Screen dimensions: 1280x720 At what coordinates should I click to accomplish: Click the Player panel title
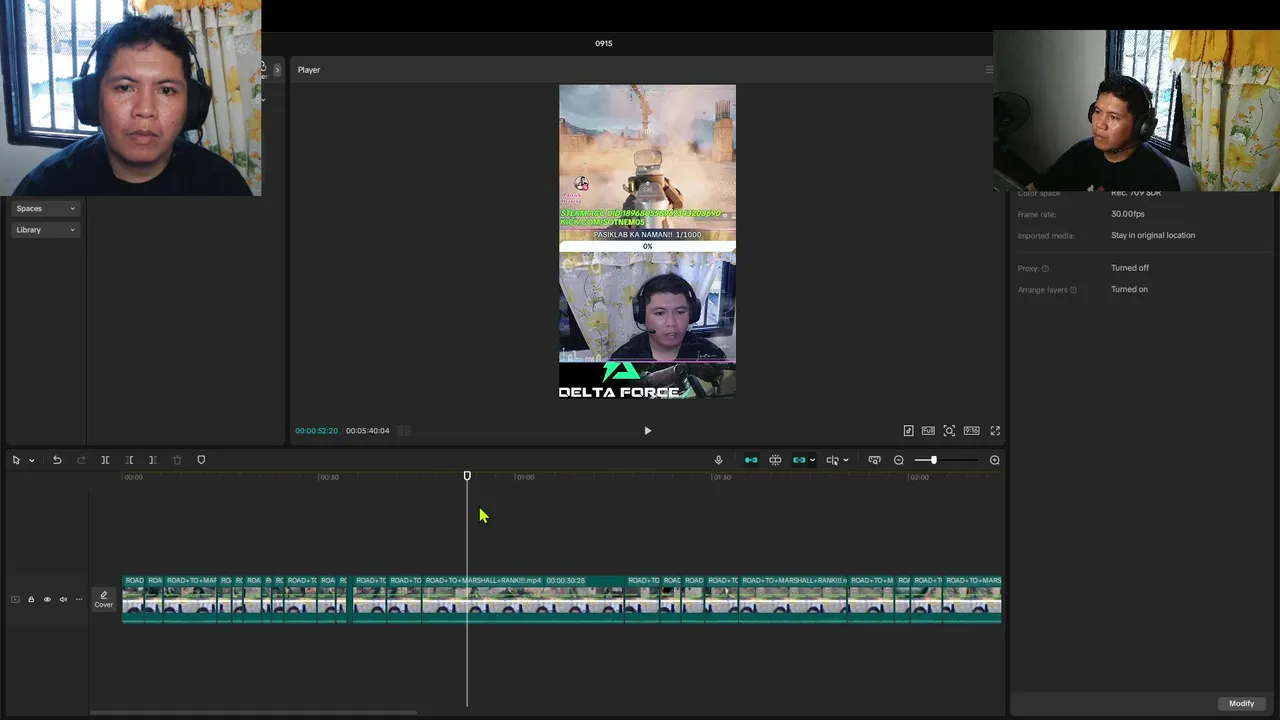click(x=309, y=70)
